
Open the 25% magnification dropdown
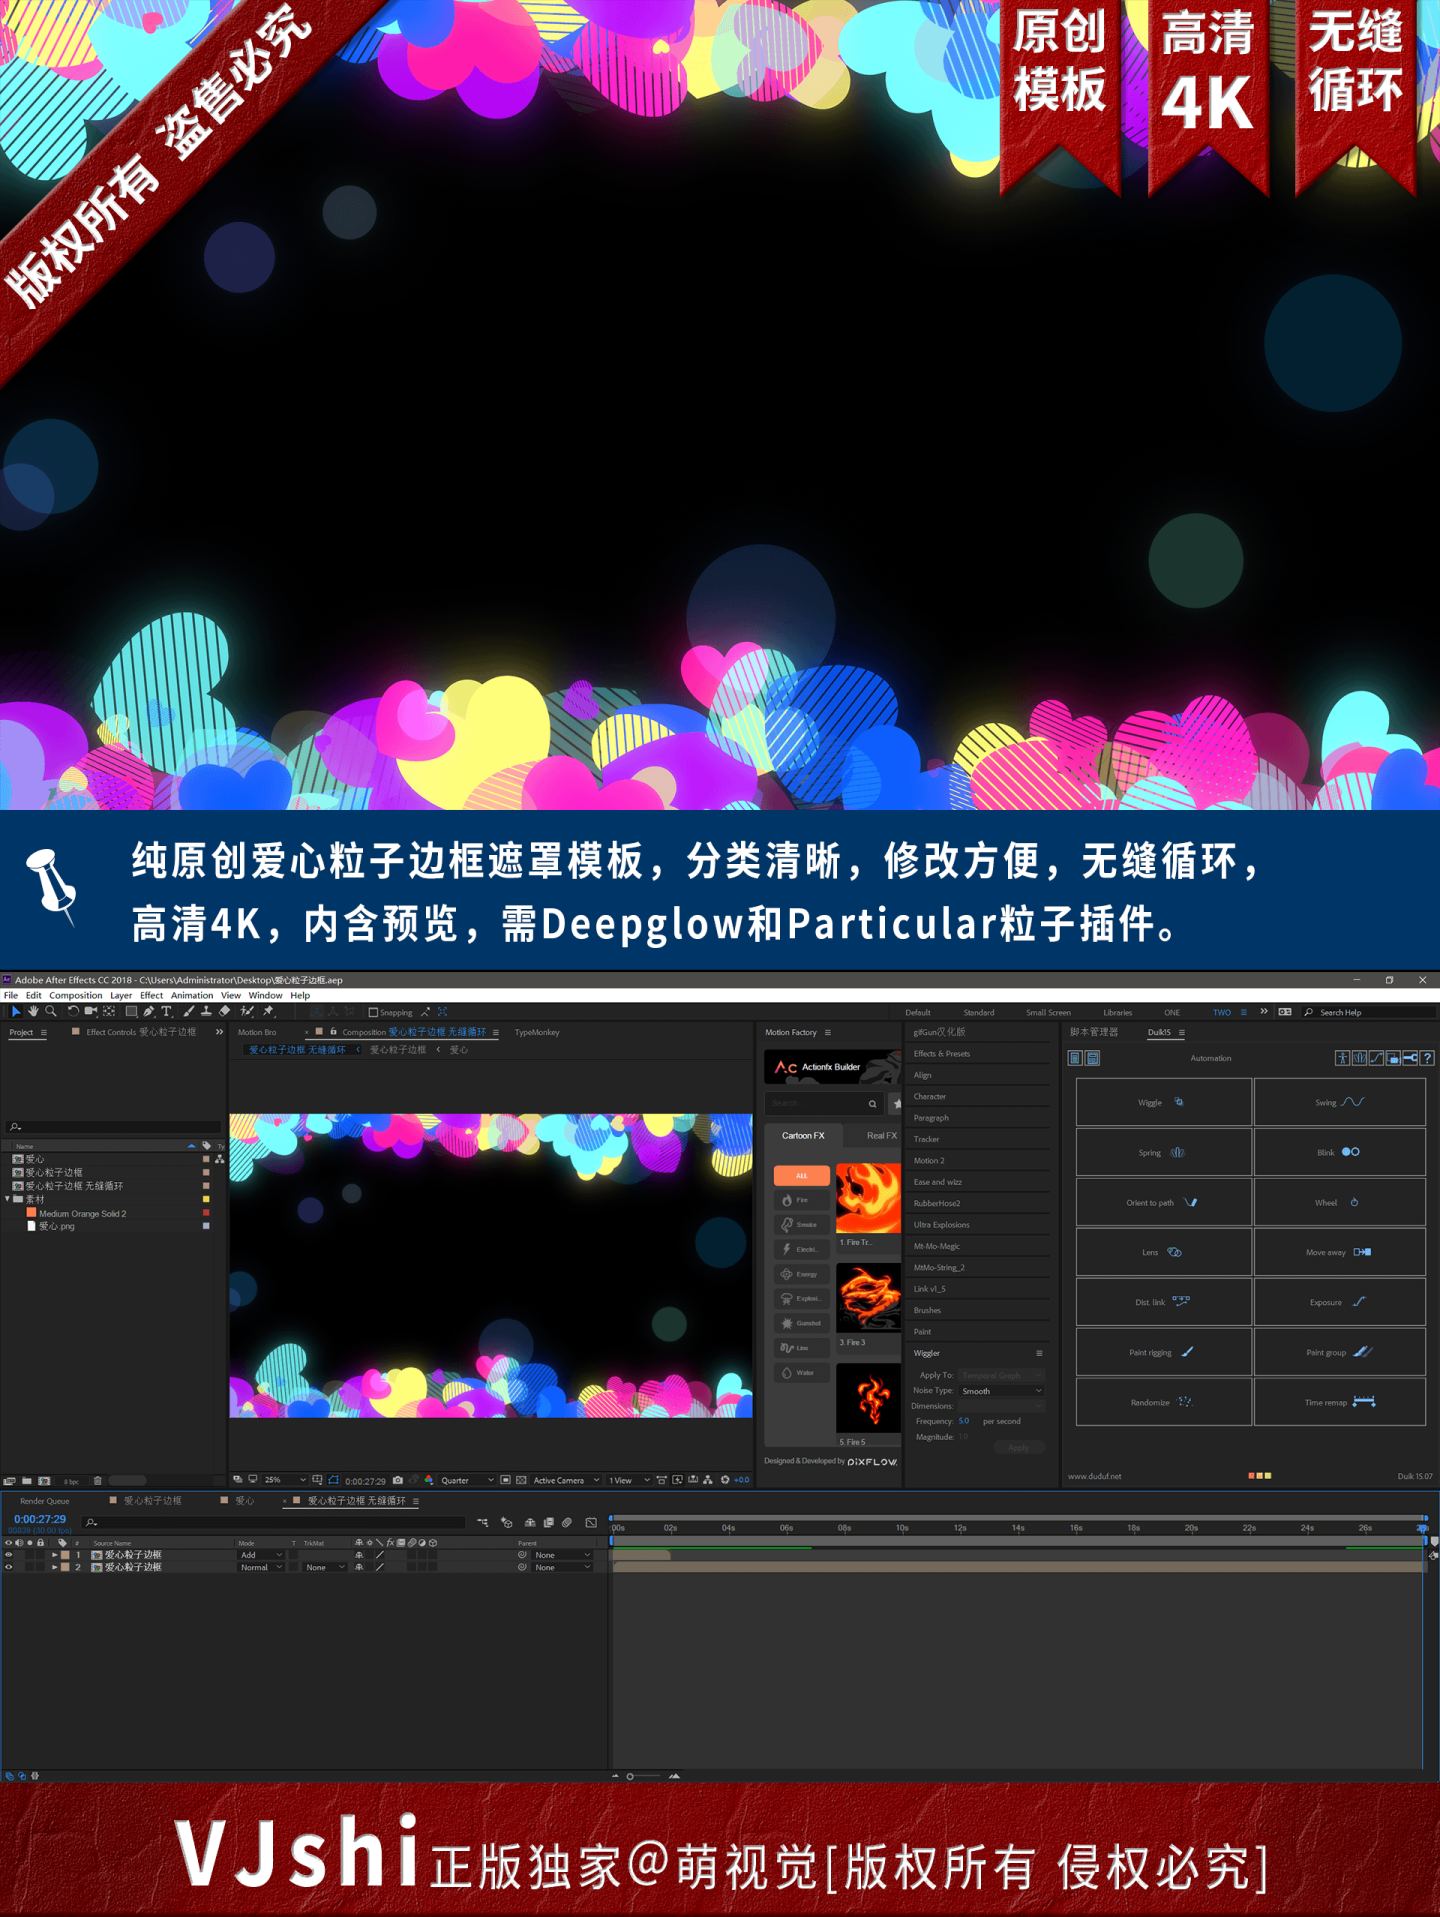coord(285,1480)
